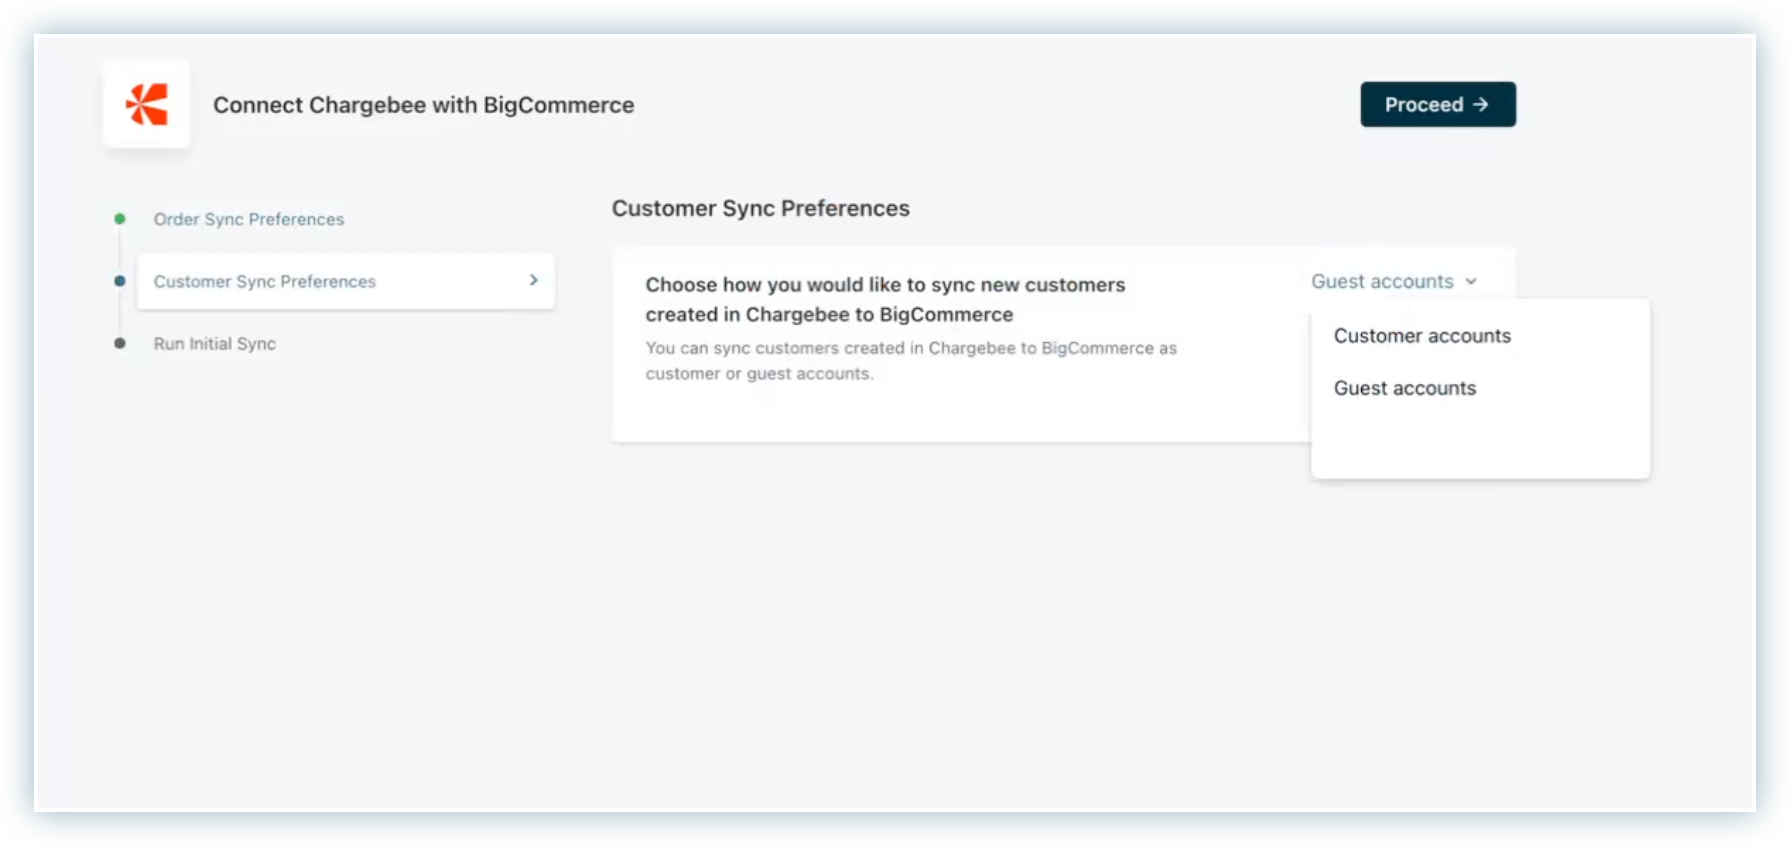1790x846 pixels.
Task: Click the down chevron next to Guest accounts
Action: [x=1471, y=282]
